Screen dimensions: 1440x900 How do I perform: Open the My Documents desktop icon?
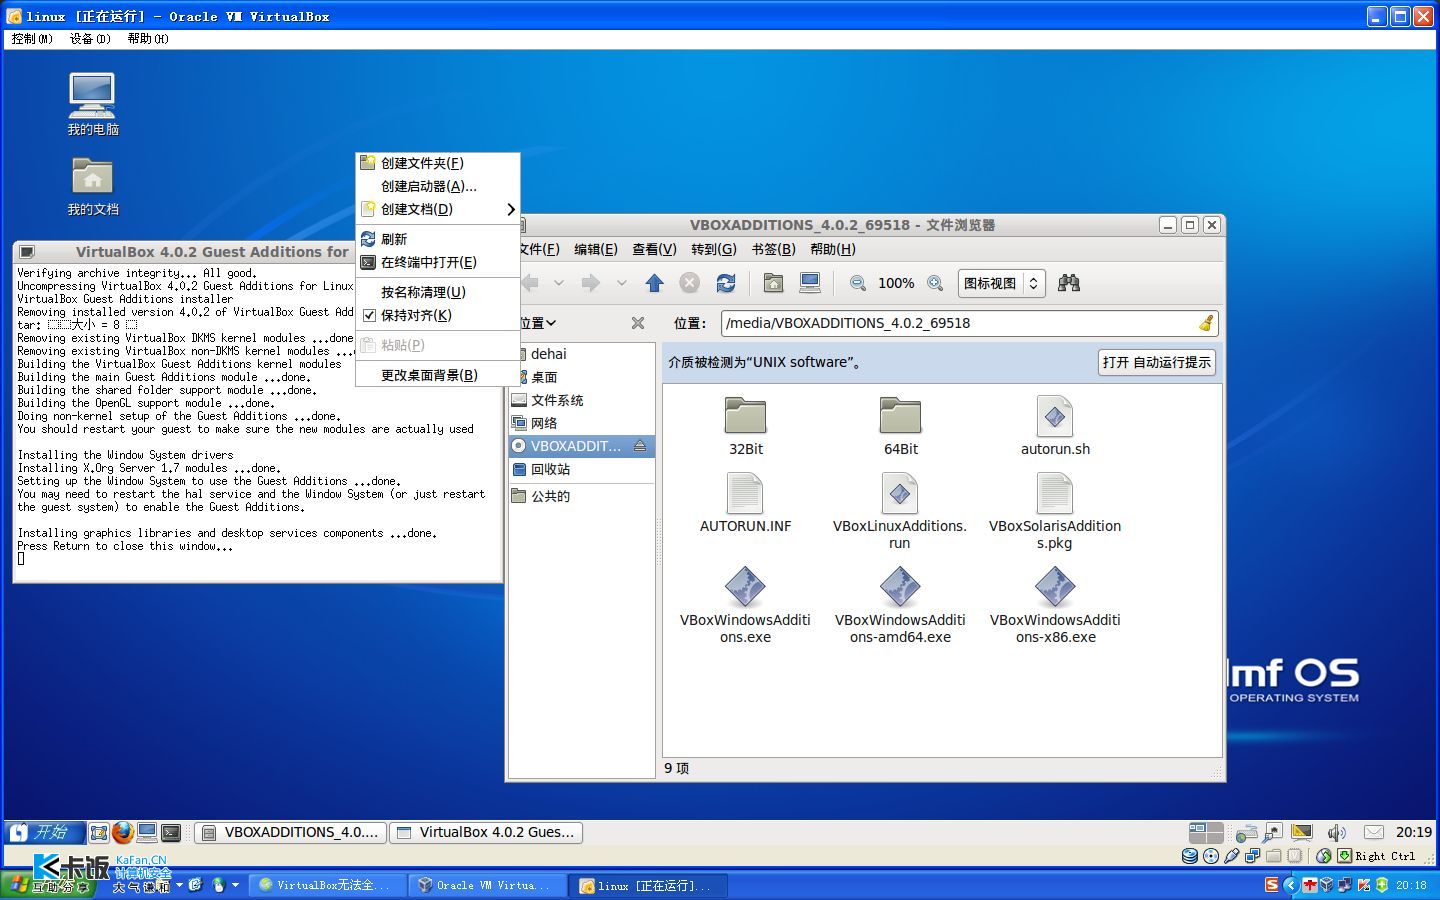(93, 186)
